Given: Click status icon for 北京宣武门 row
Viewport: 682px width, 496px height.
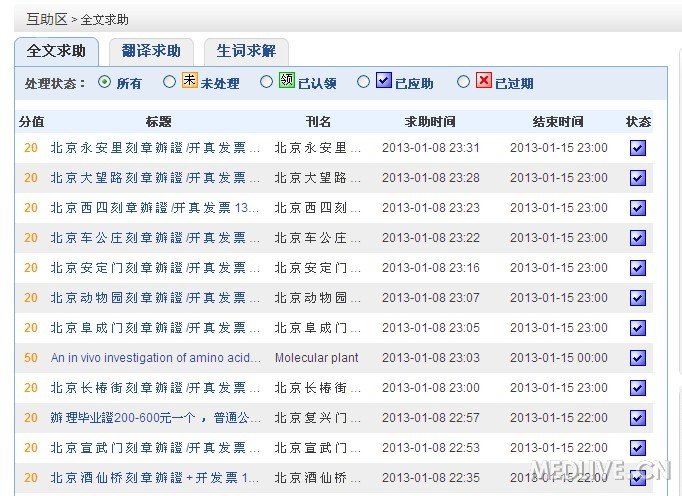Looking at the screenshot, I should click(638, 448).
